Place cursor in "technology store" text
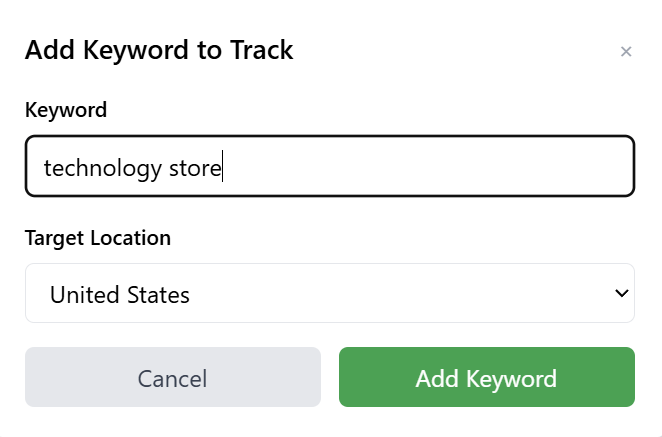 pyautogui.click(x=132, y=167)
